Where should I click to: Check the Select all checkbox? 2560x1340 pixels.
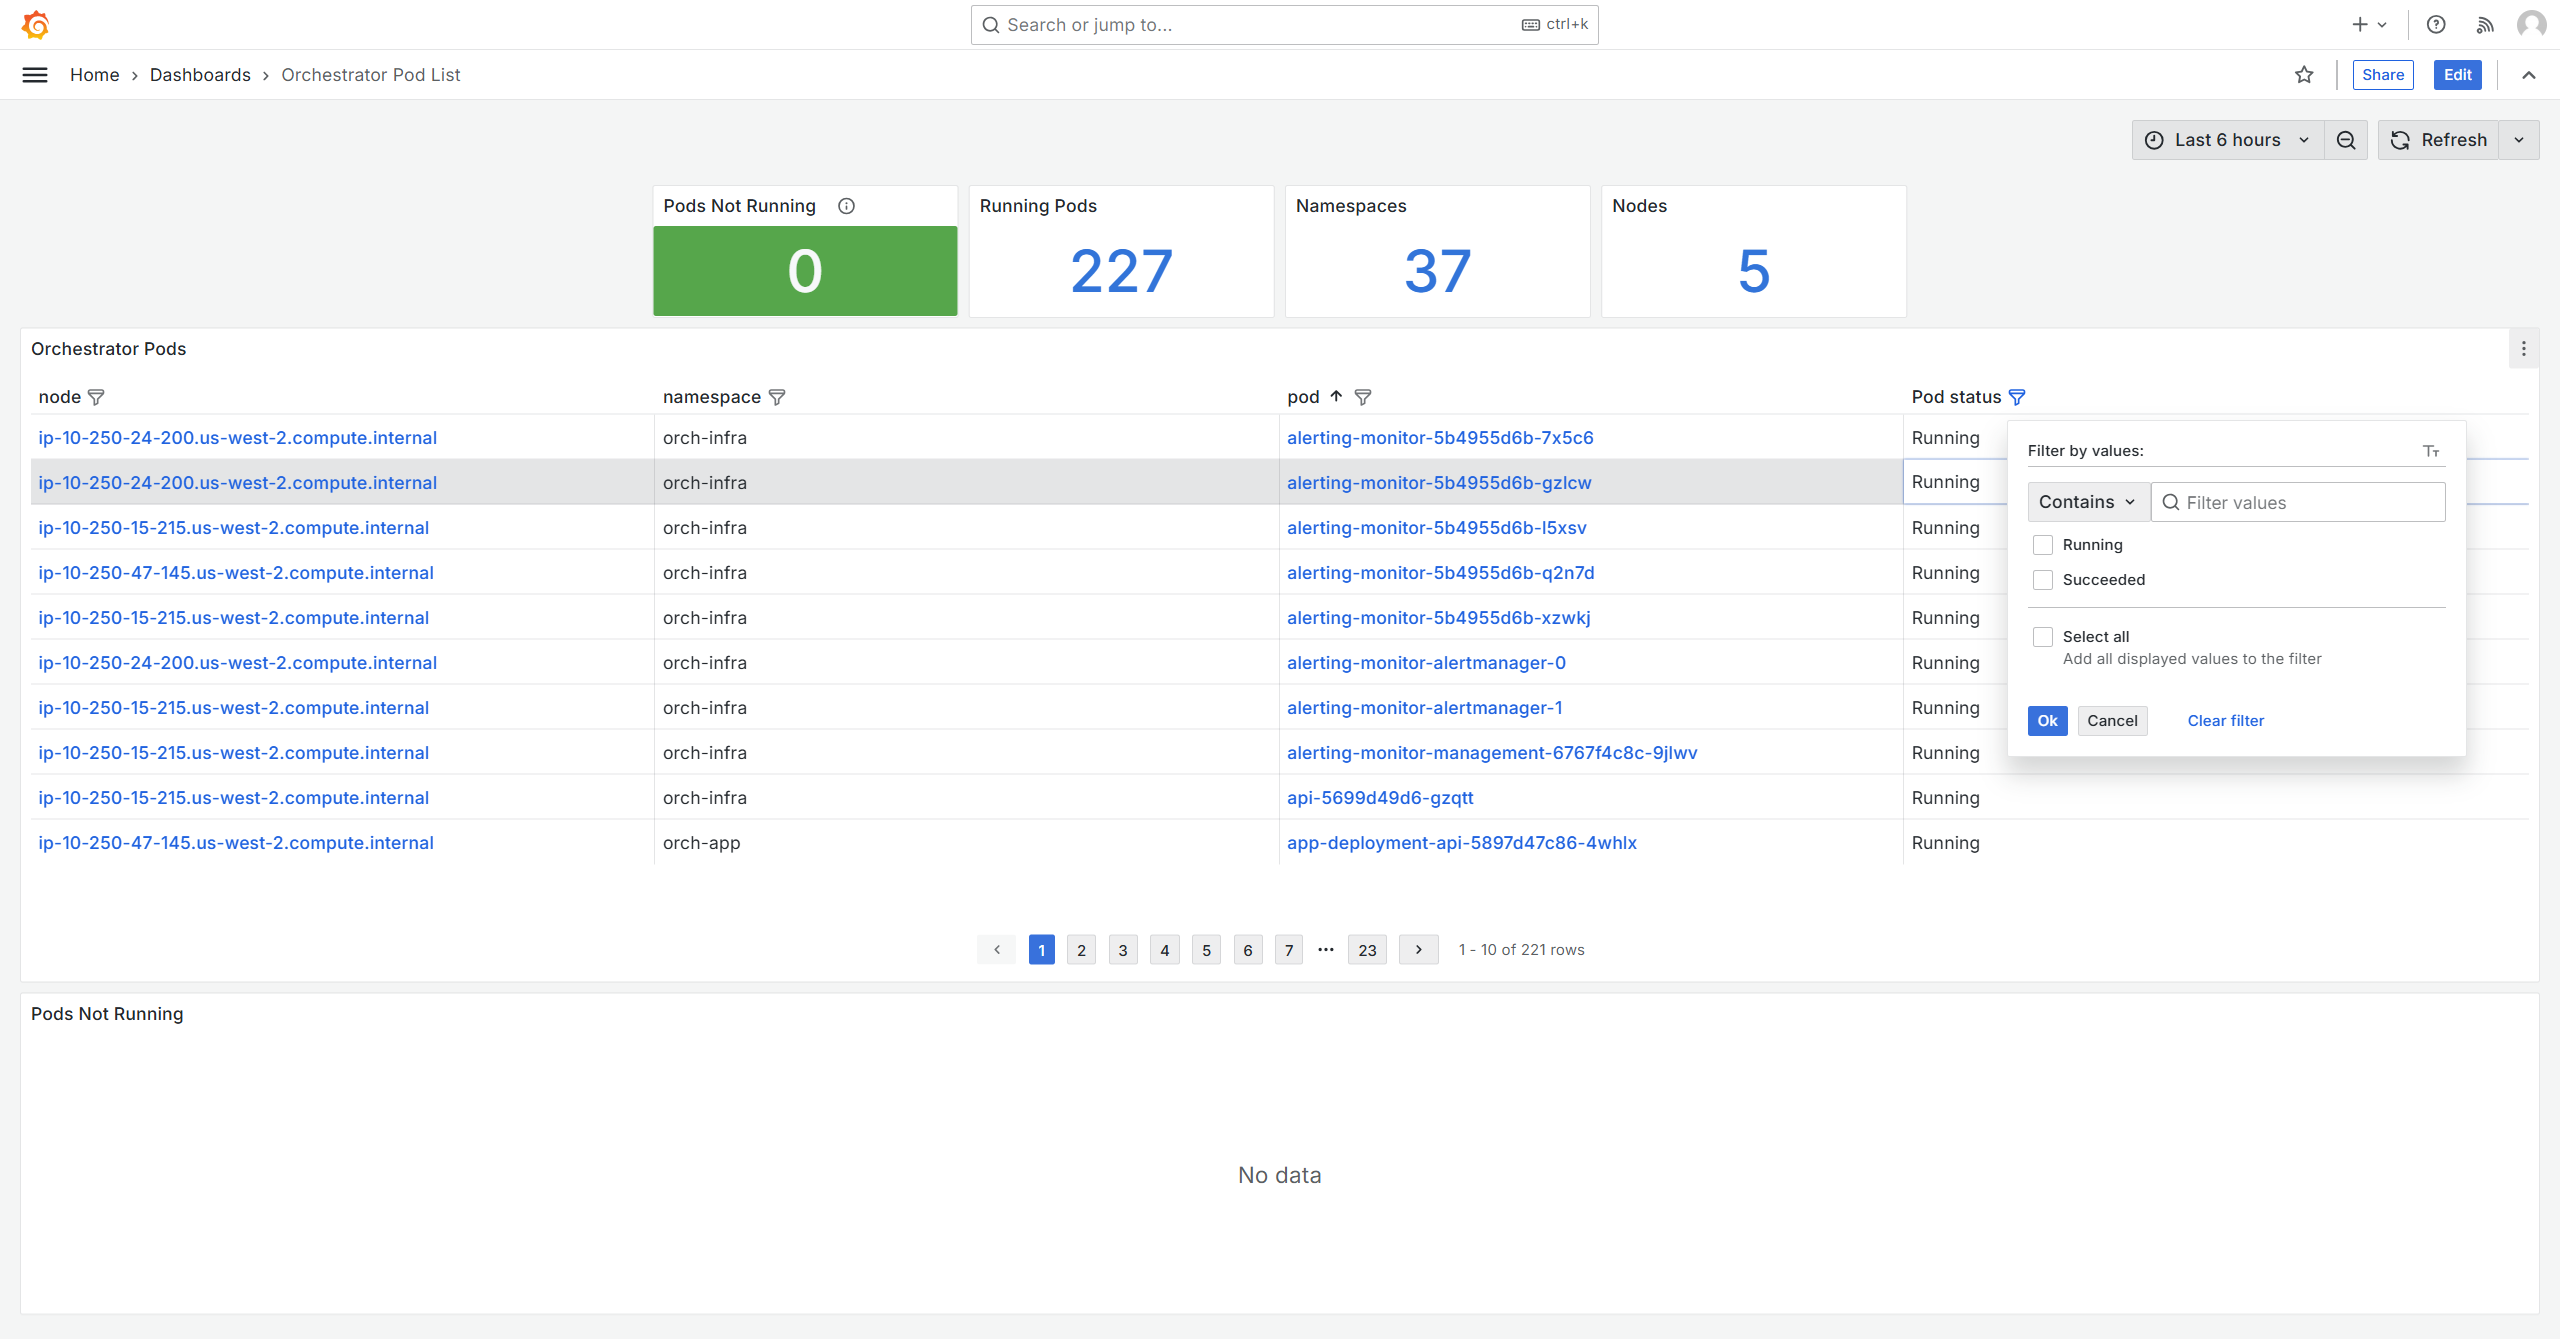pos(2043,637)
